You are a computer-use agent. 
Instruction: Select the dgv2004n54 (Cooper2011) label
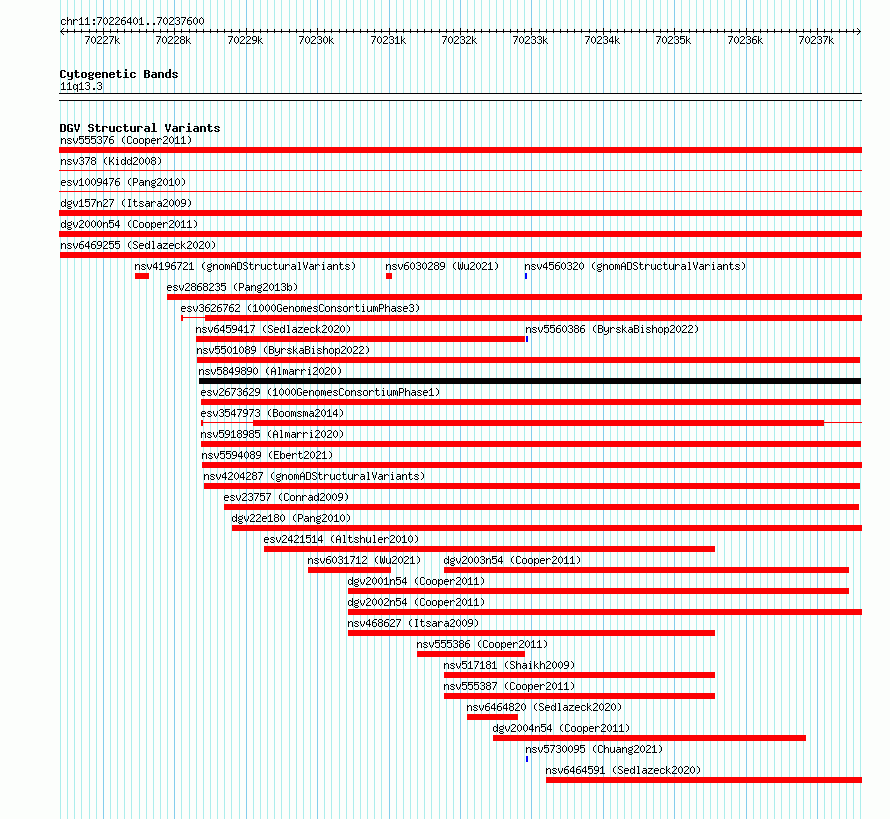coord(561,728)
